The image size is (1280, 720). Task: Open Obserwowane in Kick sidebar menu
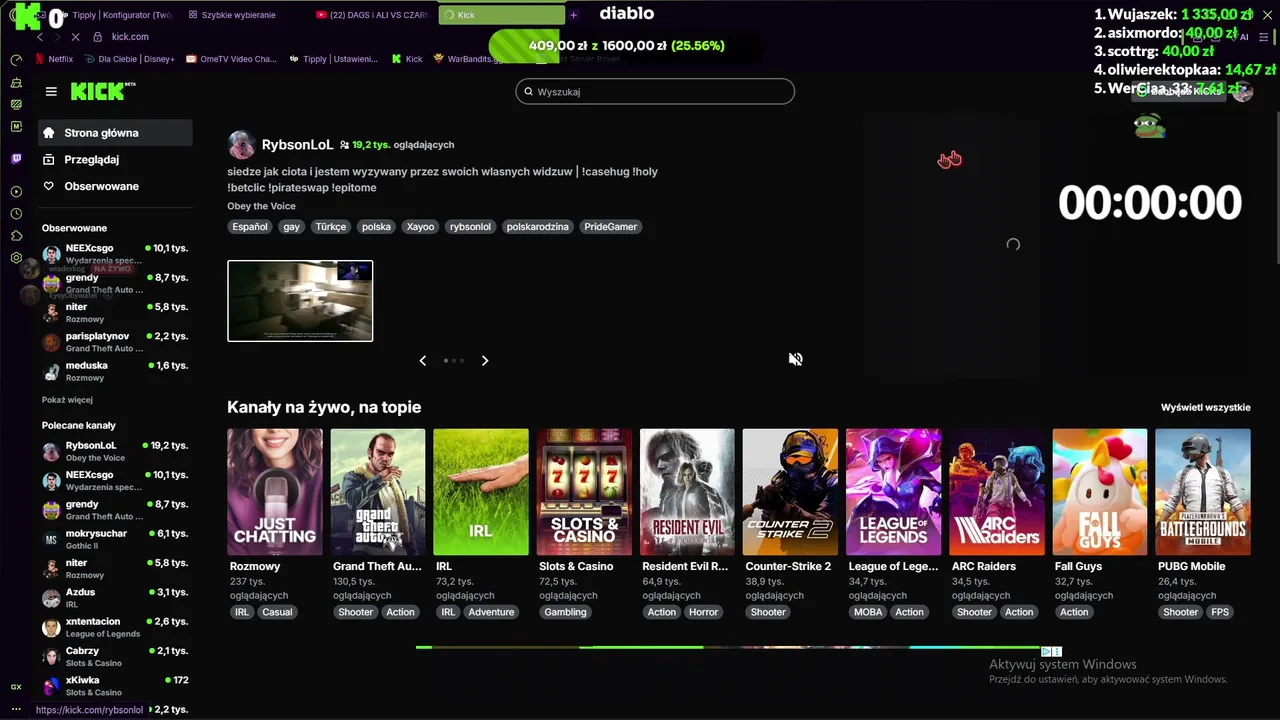[x=115, y=187]
